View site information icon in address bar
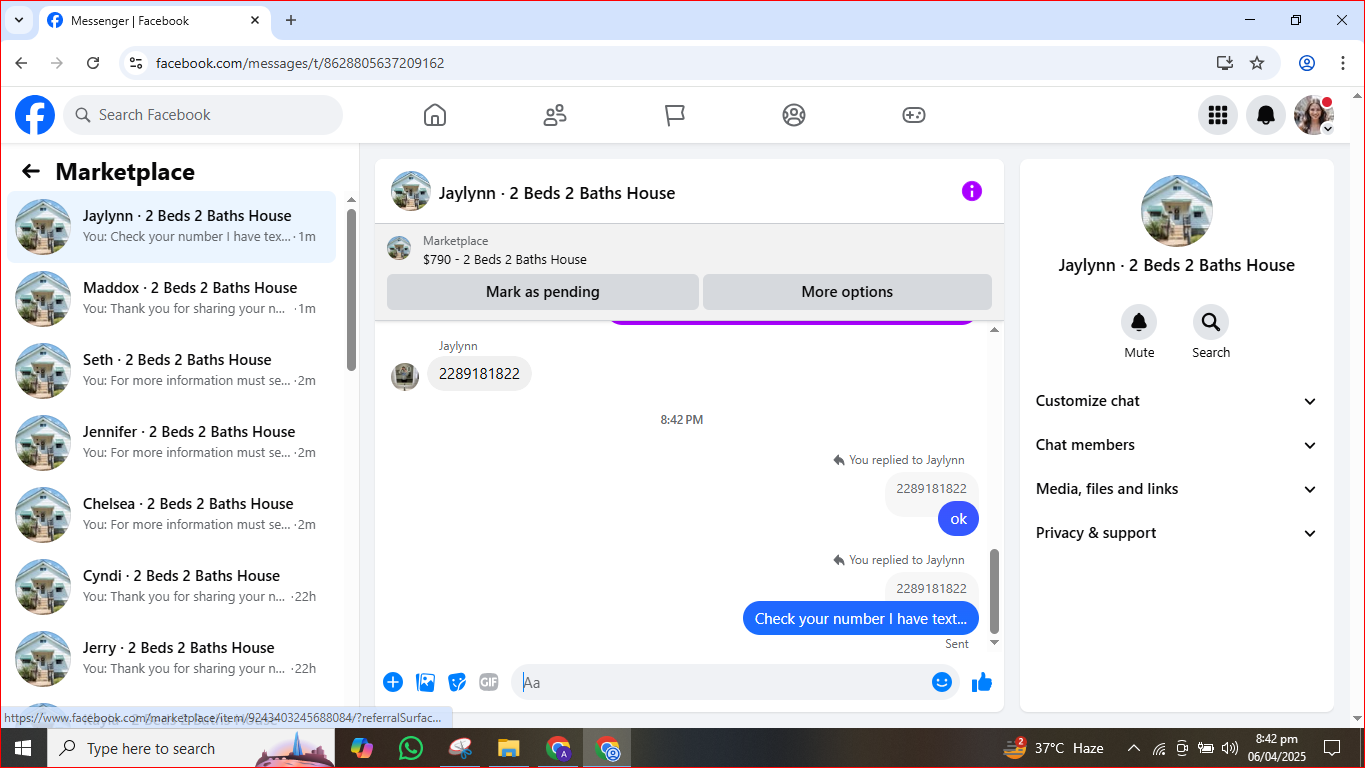Viewport: 1365px width, 768px height. point(136,63)
